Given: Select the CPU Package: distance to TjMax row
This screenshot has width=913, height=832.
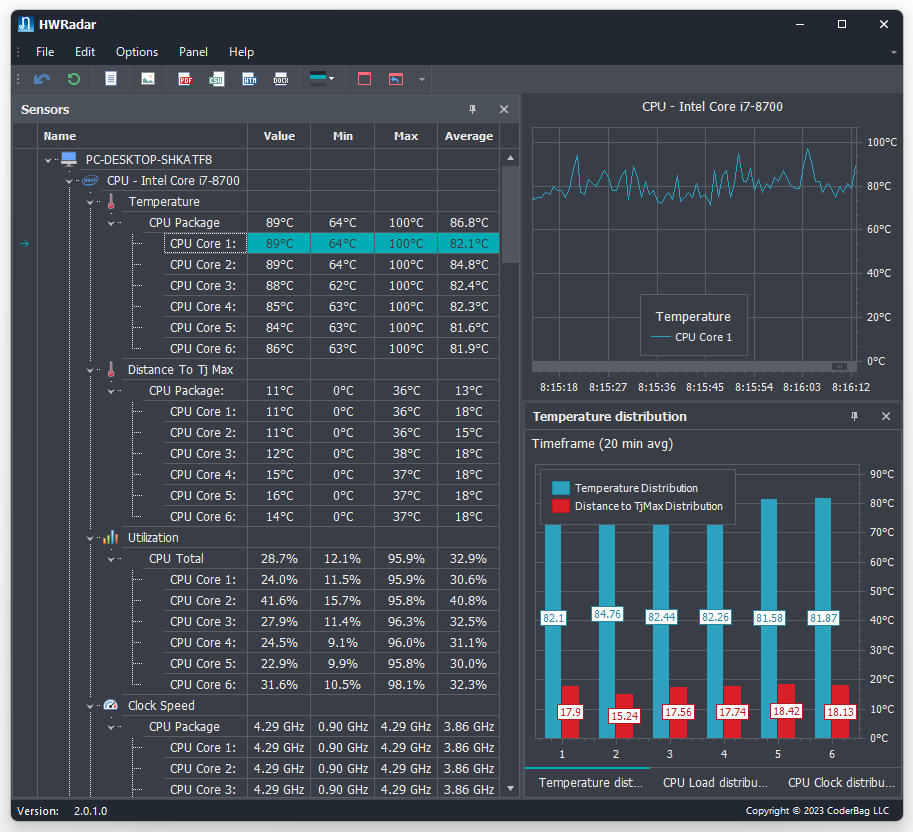Looking at the screenshot, I should pyautogui.click(x=321, y=390).
